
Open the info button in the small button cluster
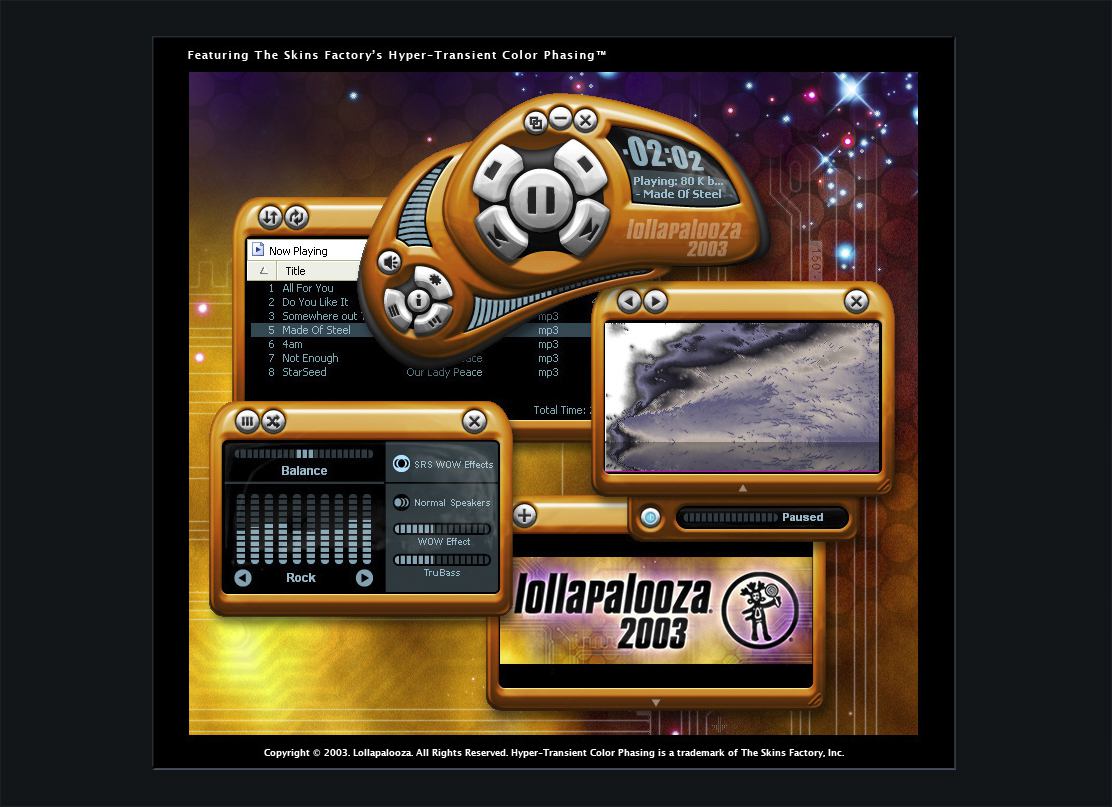pyautogui.click(x=418, y=301)
